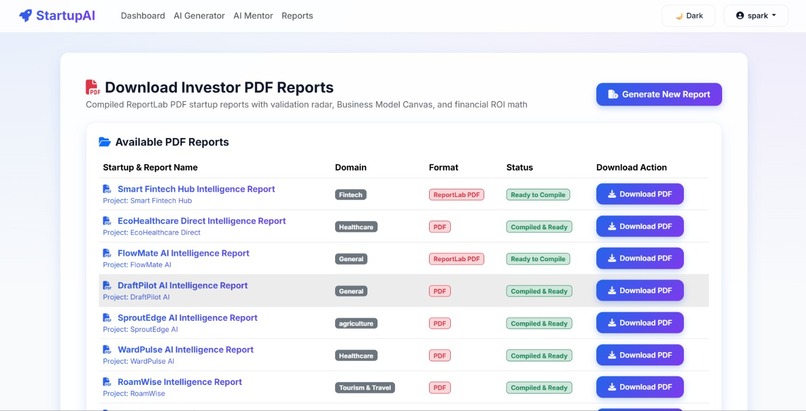Viewport: 806px width, 411px height.
Task: Click file icon beside DraftPilot AI report
Action: (107, 286)
